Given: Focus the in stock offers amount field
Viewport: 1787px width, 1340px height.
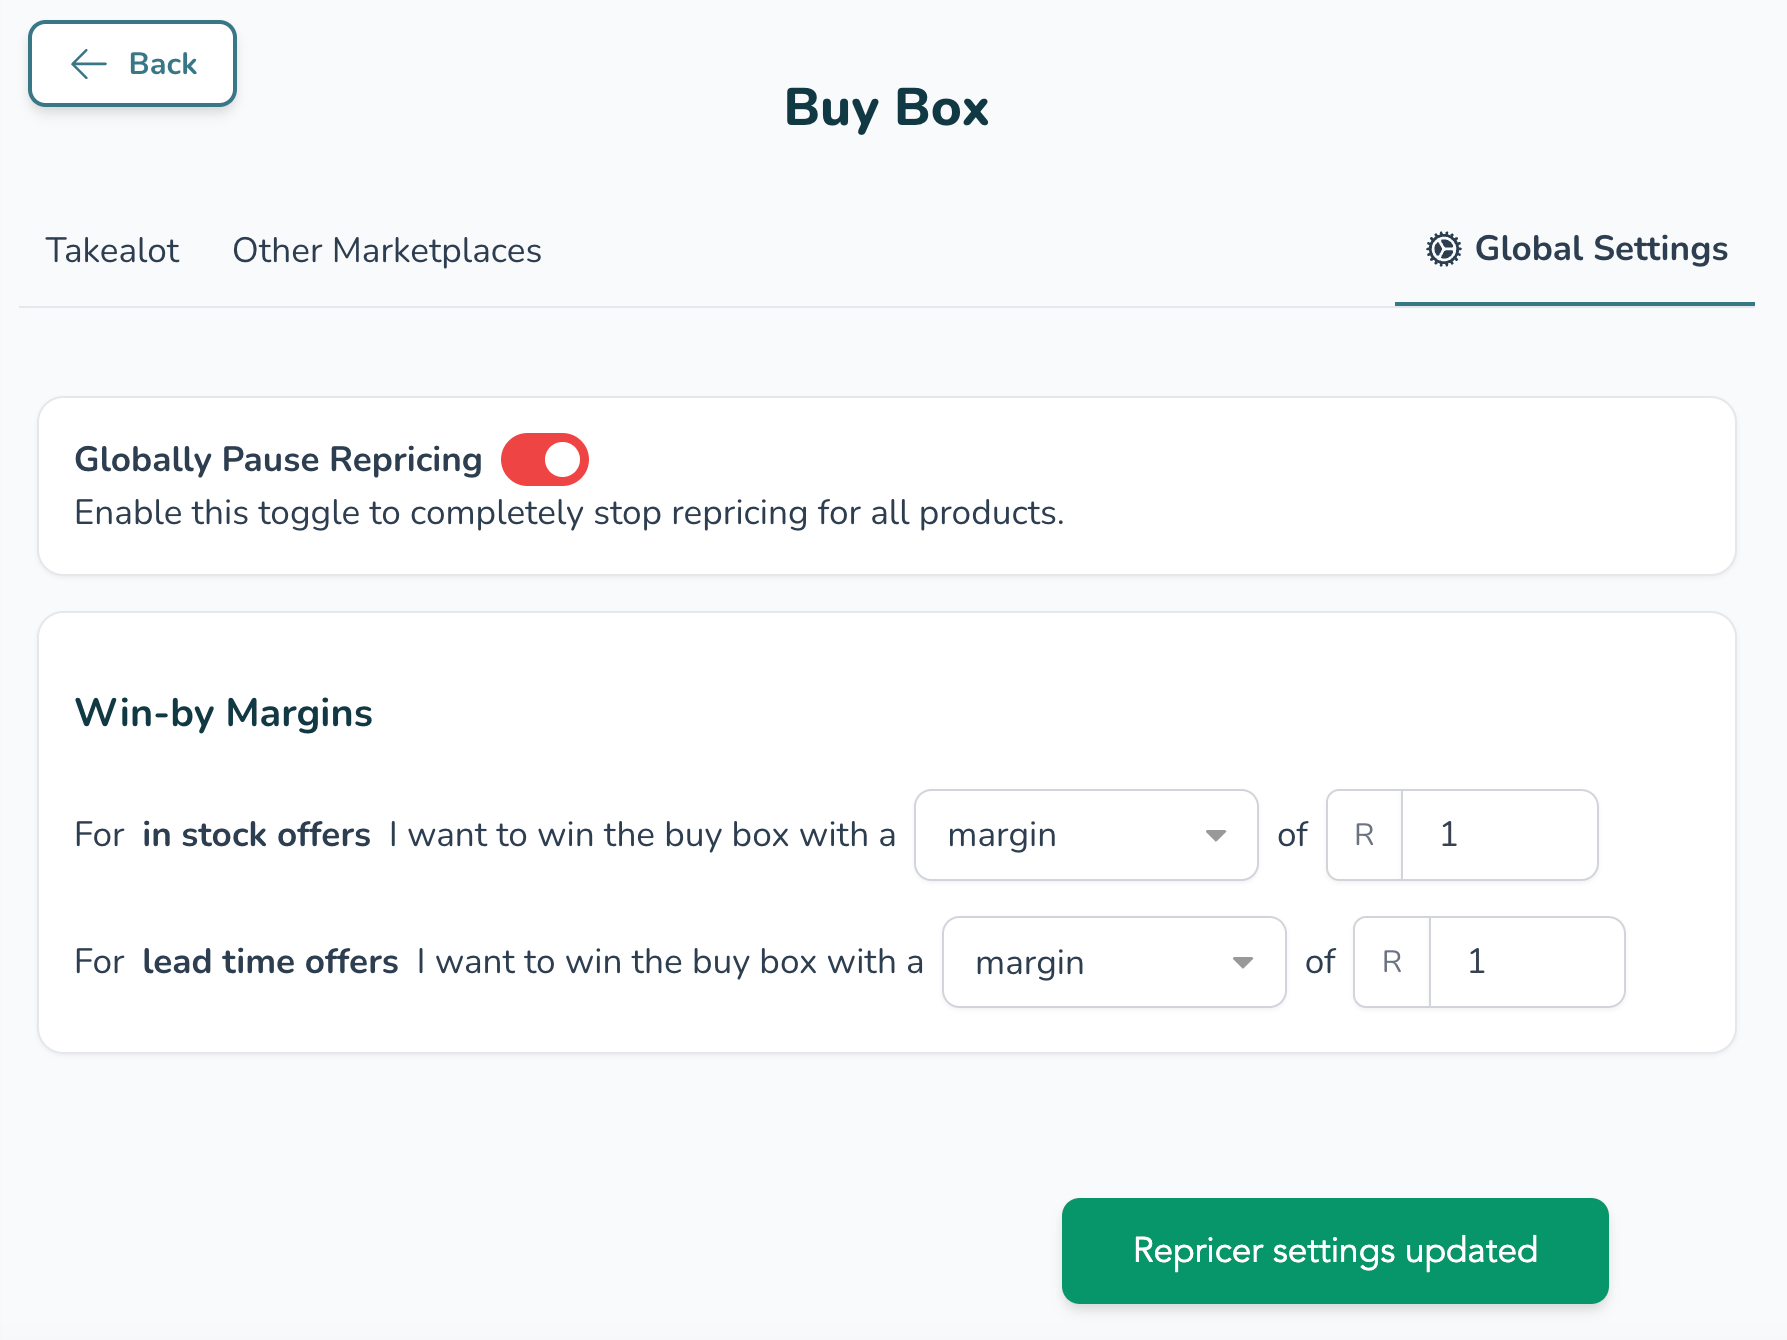Looking at the screenshot, I should (1498, 835).
